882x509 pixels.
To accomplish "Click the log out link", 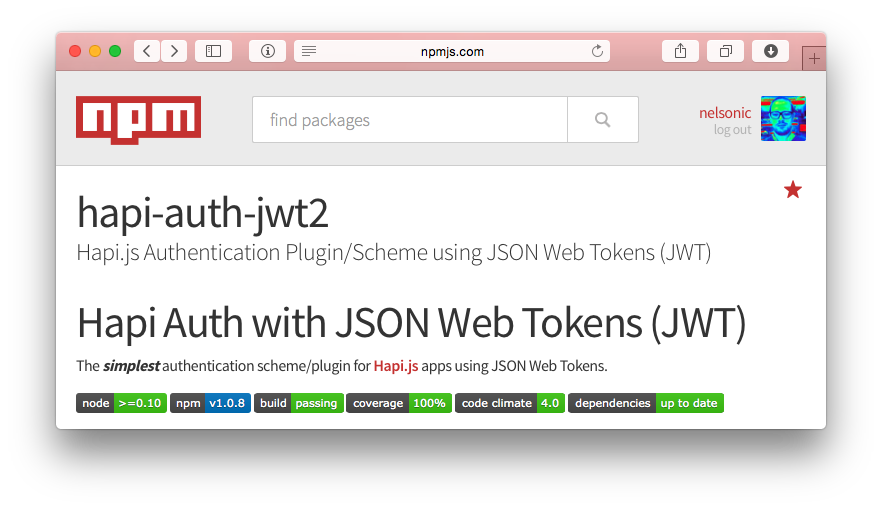I will [732, 130].
